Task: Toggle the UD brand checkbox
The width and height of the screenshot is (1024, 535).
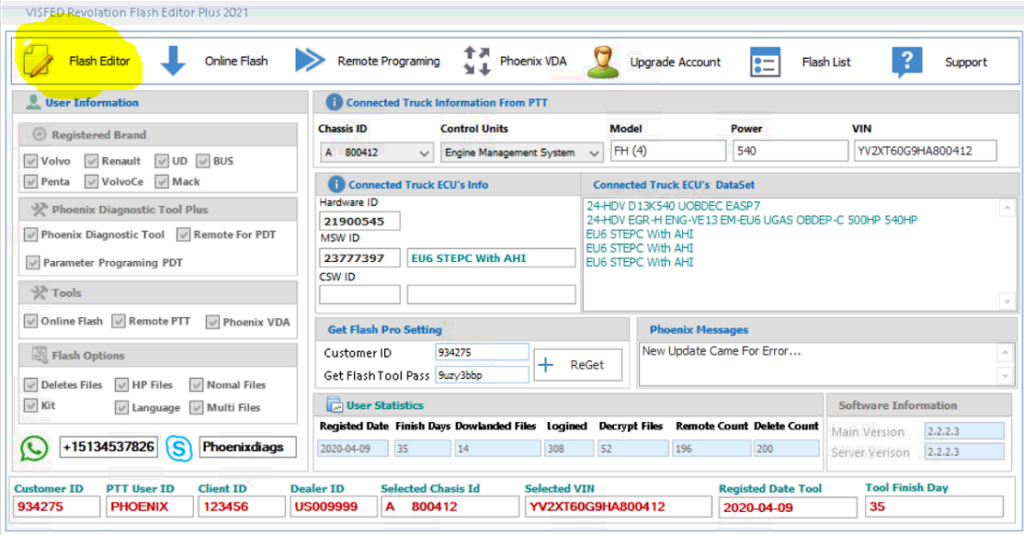Action: click(162, 161)
